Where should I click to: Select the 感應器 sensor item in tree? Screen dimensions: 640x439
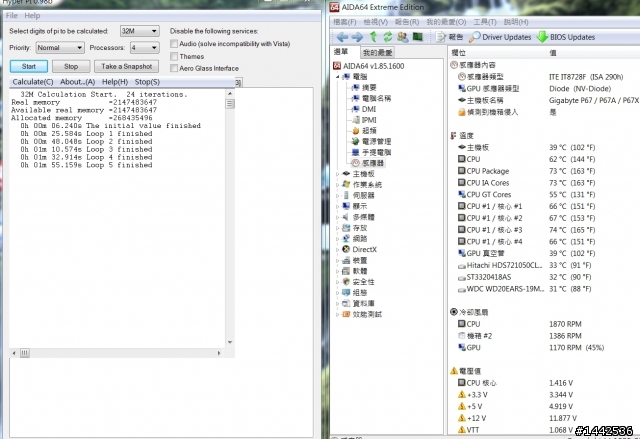(368, 163)
